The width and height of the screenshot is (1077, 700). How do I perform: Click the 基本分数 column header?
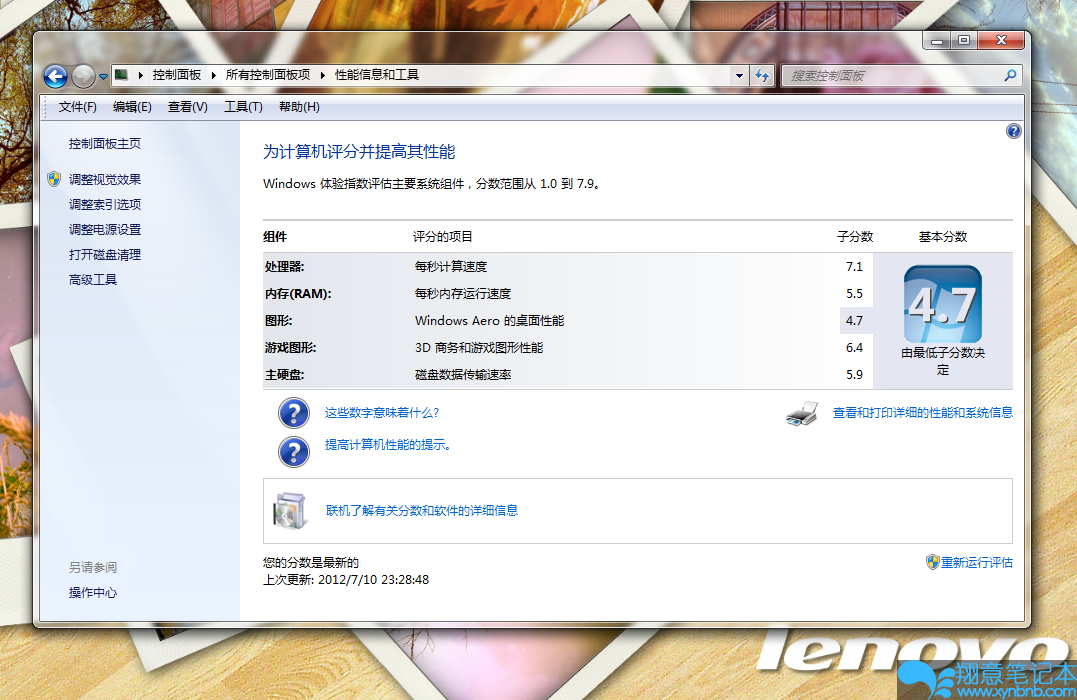pyautogui.click(x=943, y=237)
